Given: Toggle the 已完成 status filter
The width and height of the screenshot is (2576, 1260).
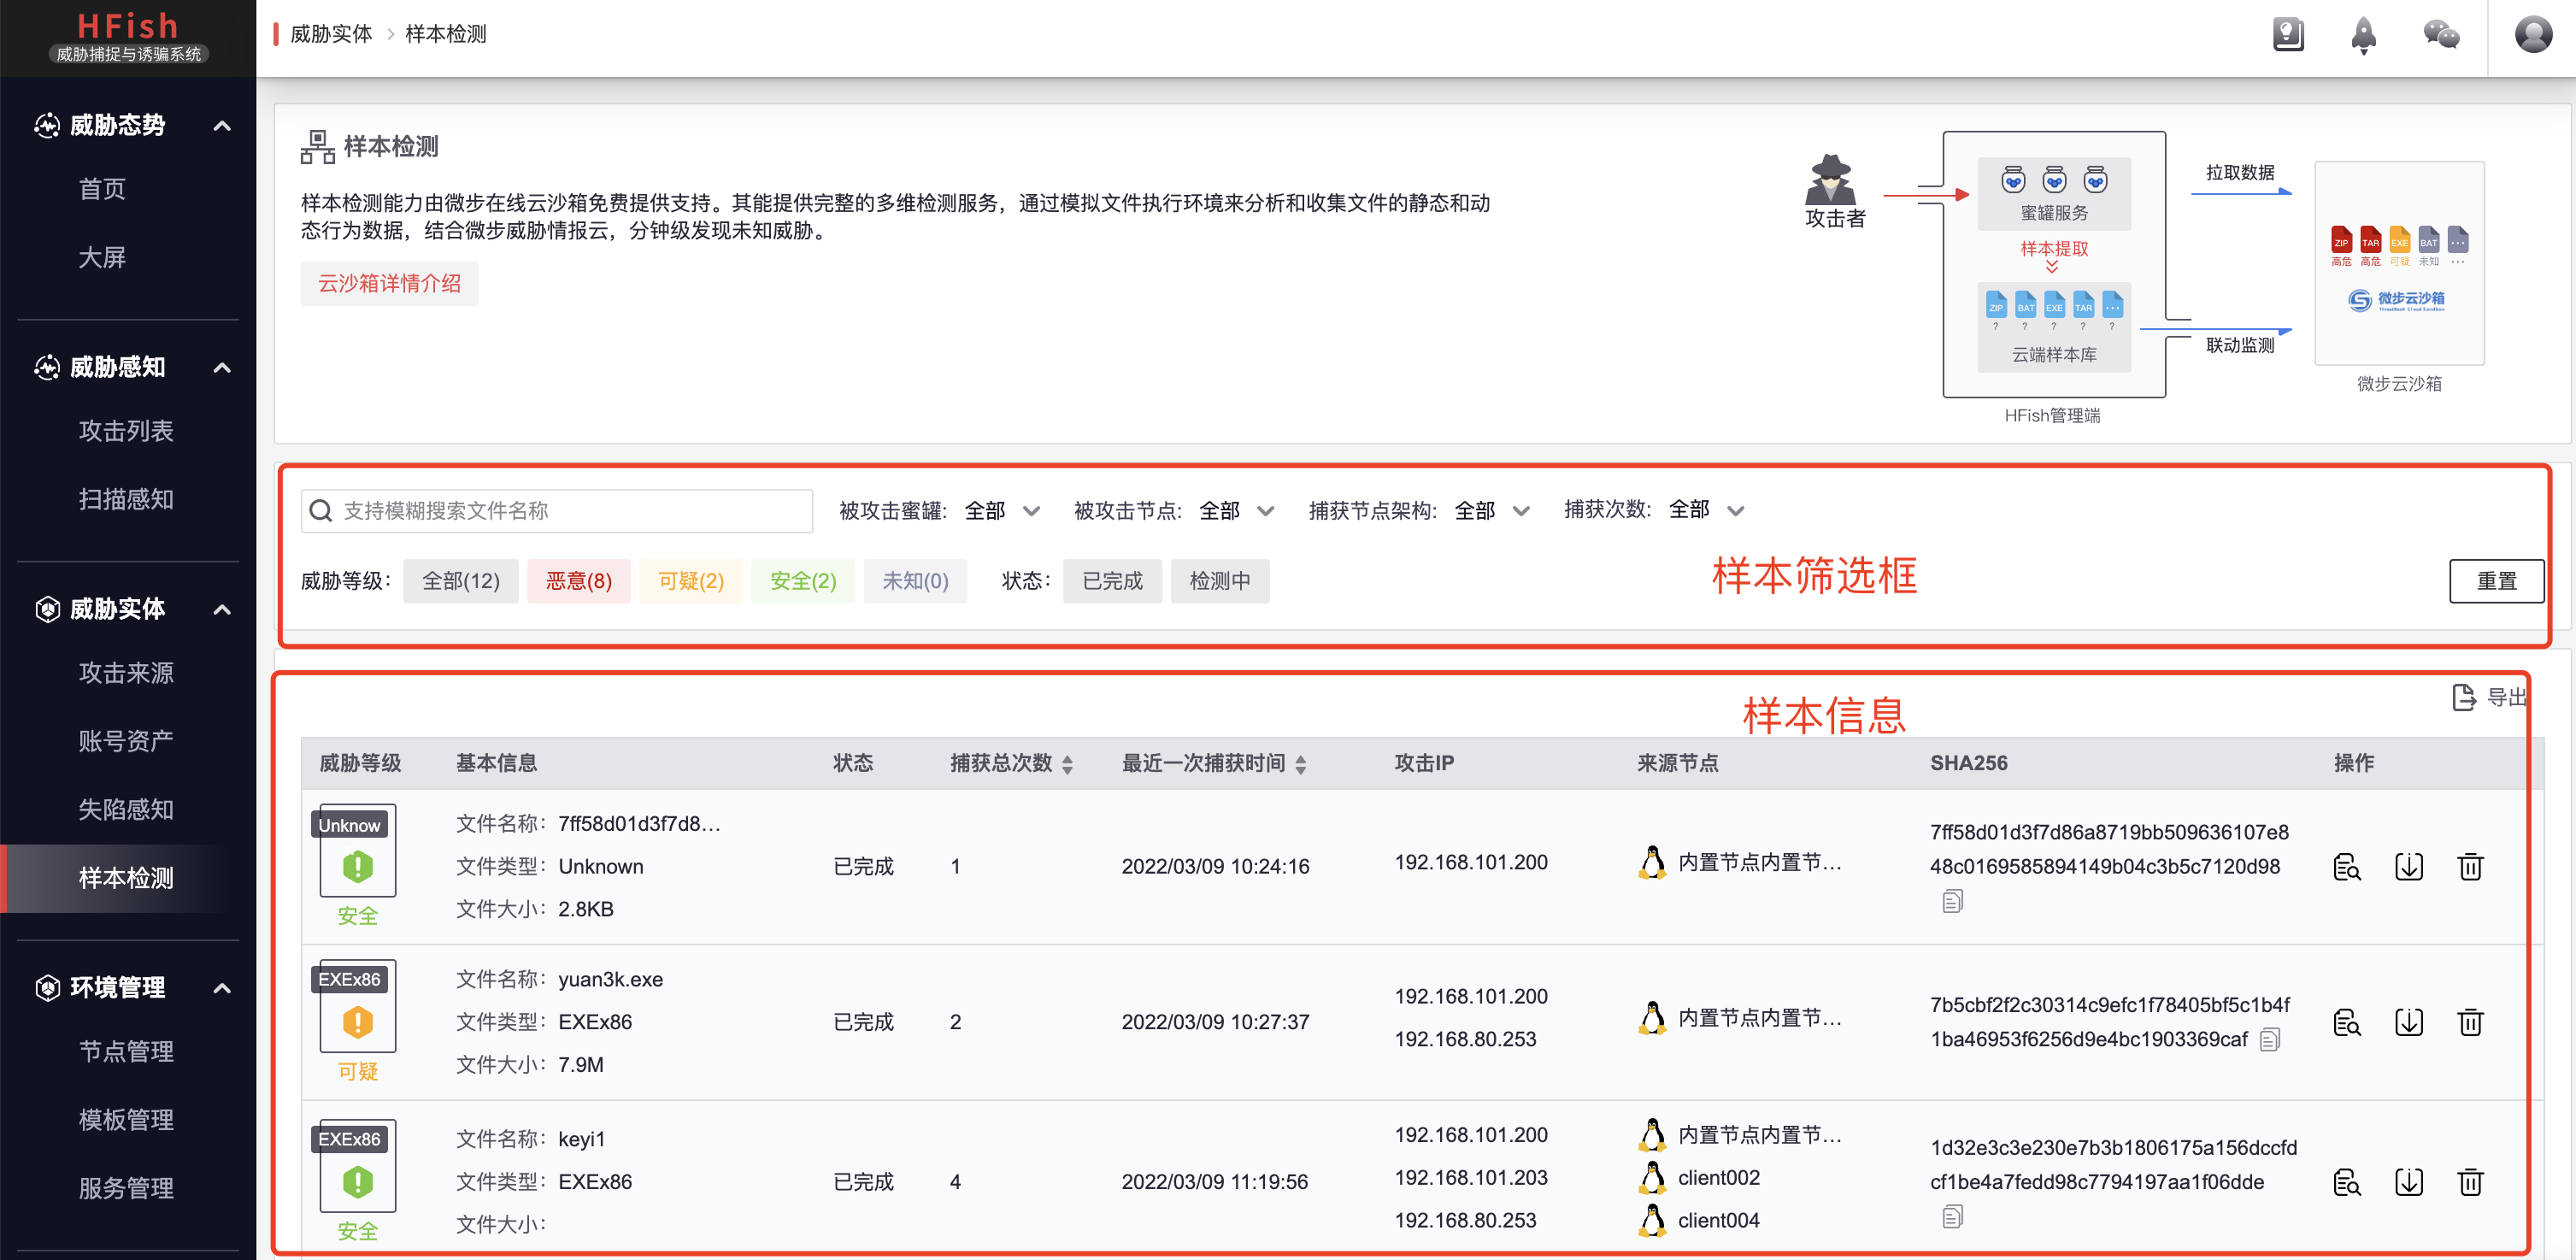Looking at the screenshot, I should click(1111, 581).
